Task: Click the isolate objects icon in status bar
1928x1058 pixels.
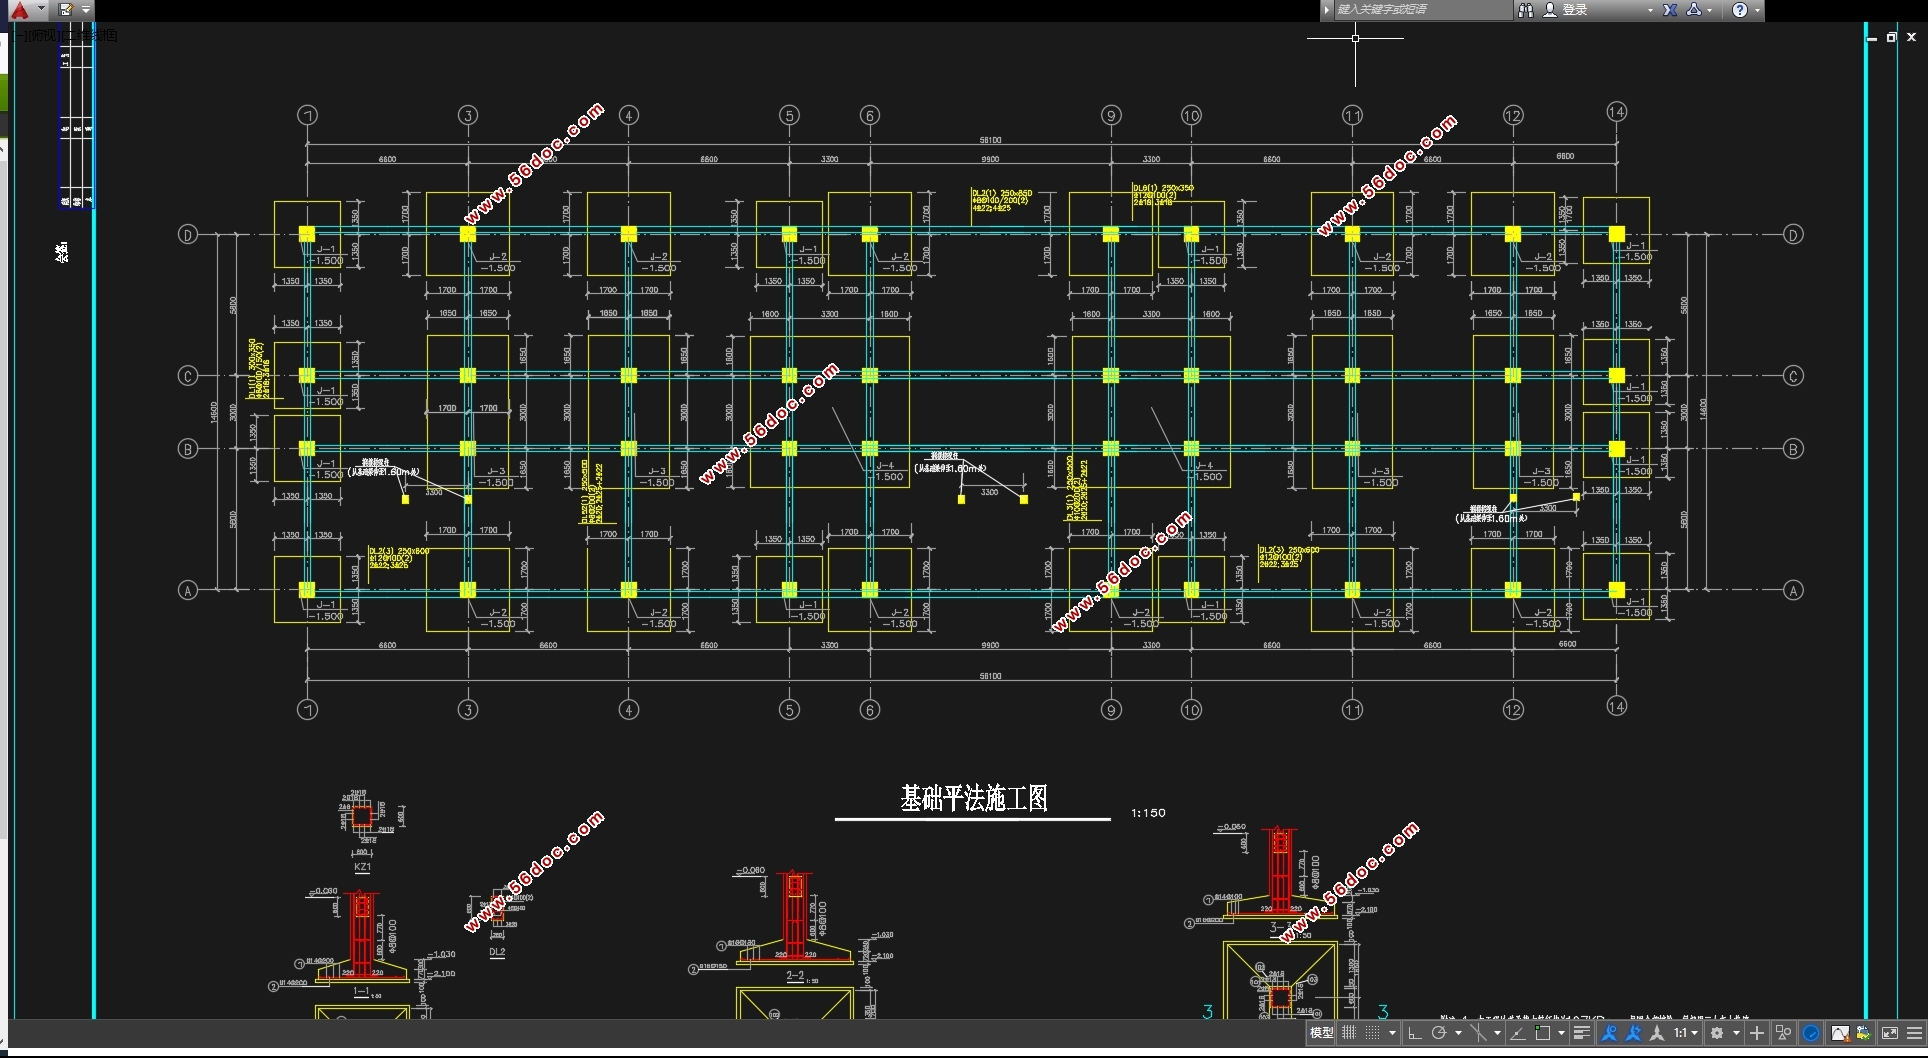Action: 1783,1033
